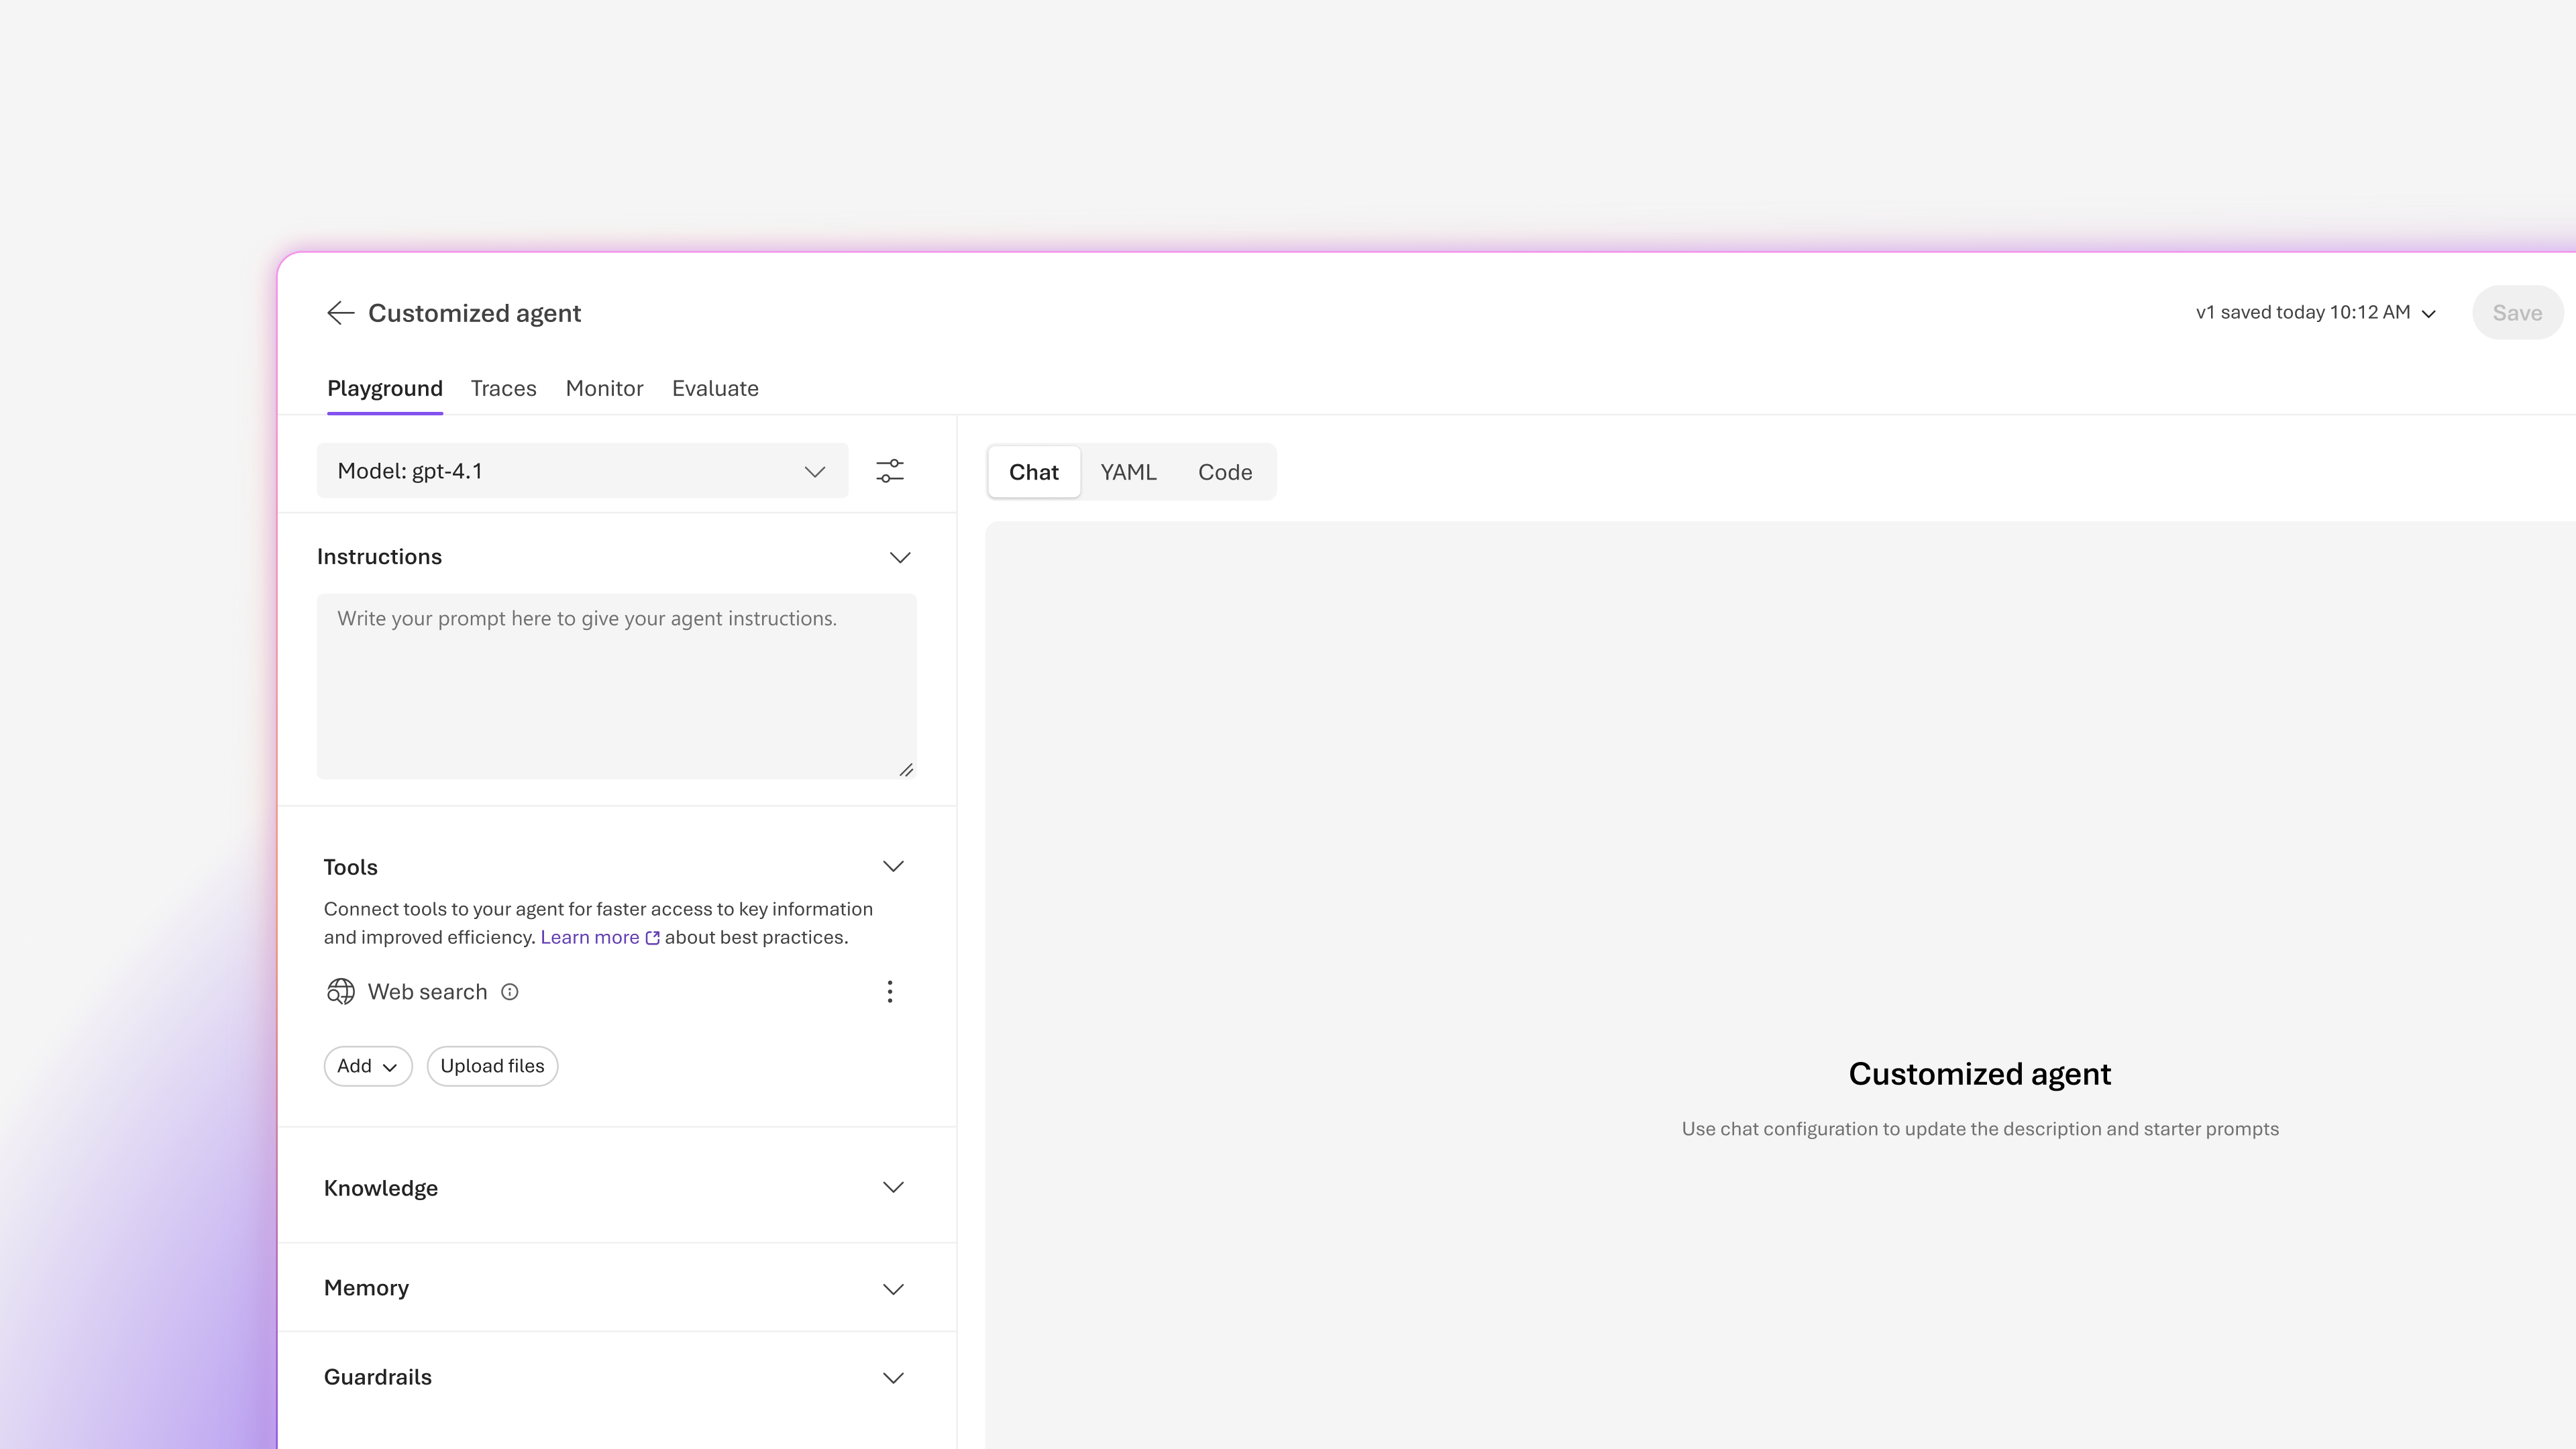
Task: Open the Evaluate tab
Action: point(715,388)
